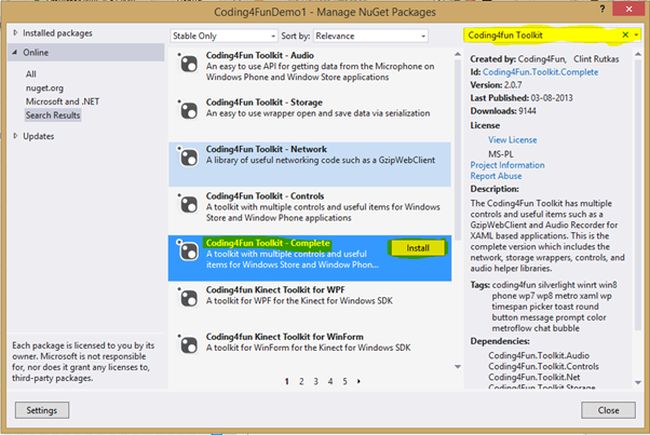
Task: Open the Coding4Fun.Toolkit.Complete Id link
Action: click(540, 72)
